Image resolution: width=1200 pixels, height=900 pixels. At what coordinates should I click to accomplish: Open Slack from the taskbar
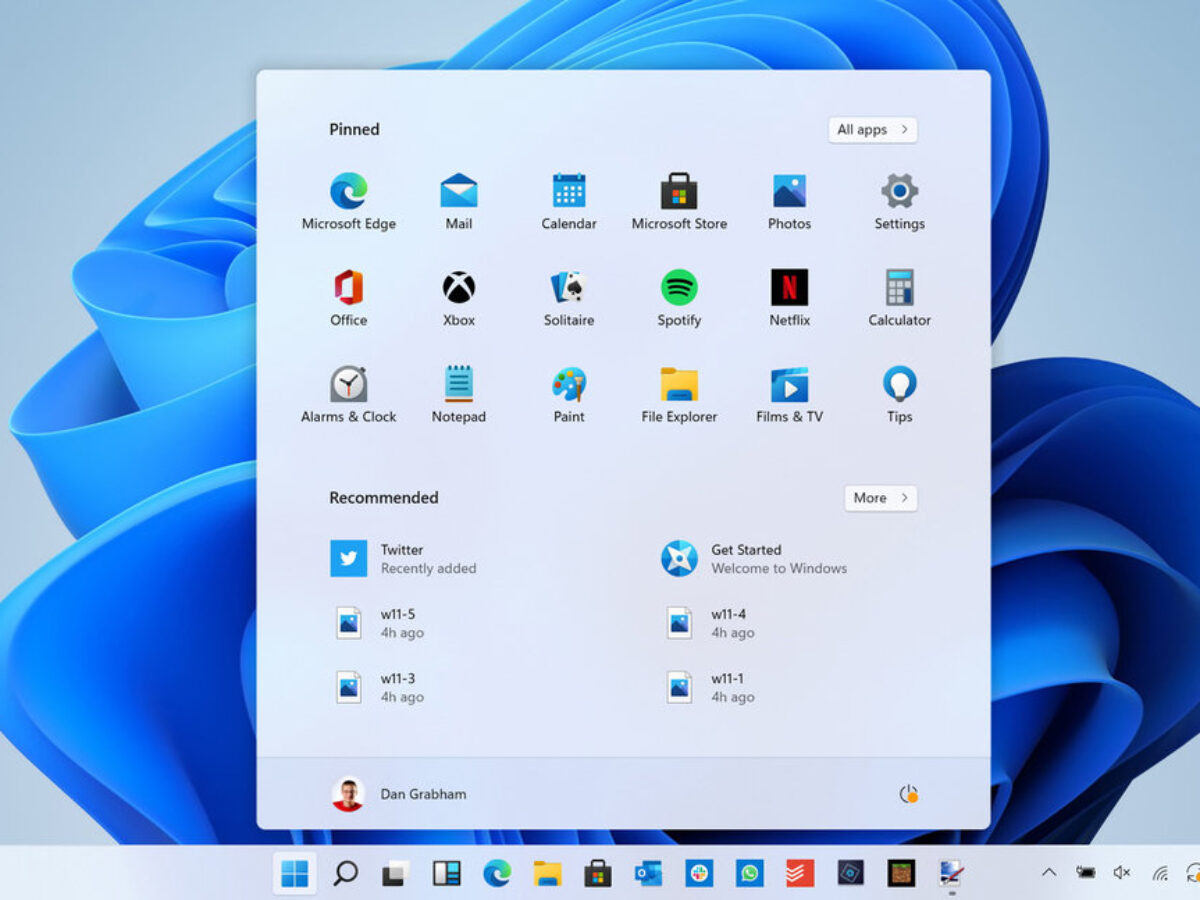(x=699, y=873)
